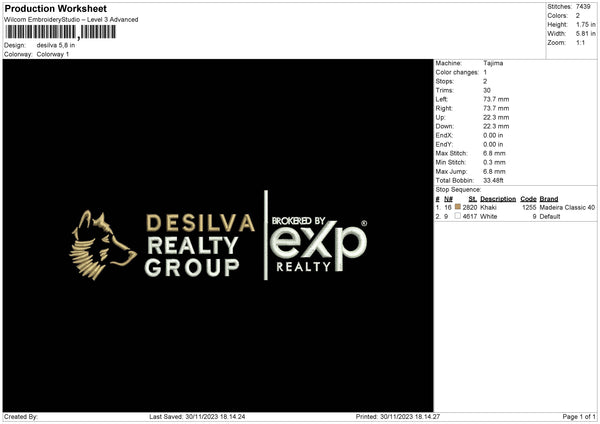Click the 'Stop Sequence:' heading
This screenshot has height=424, width=600.
click(458, 190)
